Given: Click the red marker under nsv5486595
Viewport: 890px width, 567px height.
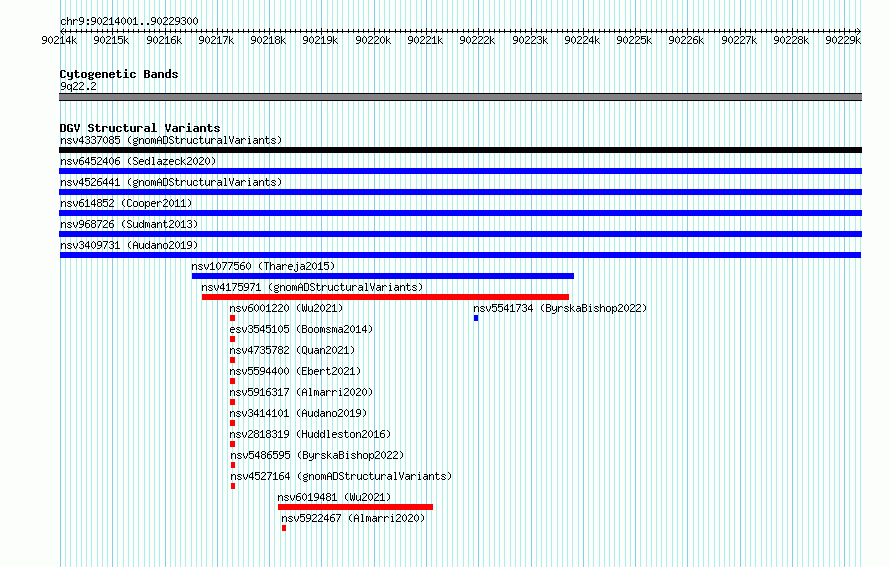Looking at the screenshot, I should click(233, 465).
